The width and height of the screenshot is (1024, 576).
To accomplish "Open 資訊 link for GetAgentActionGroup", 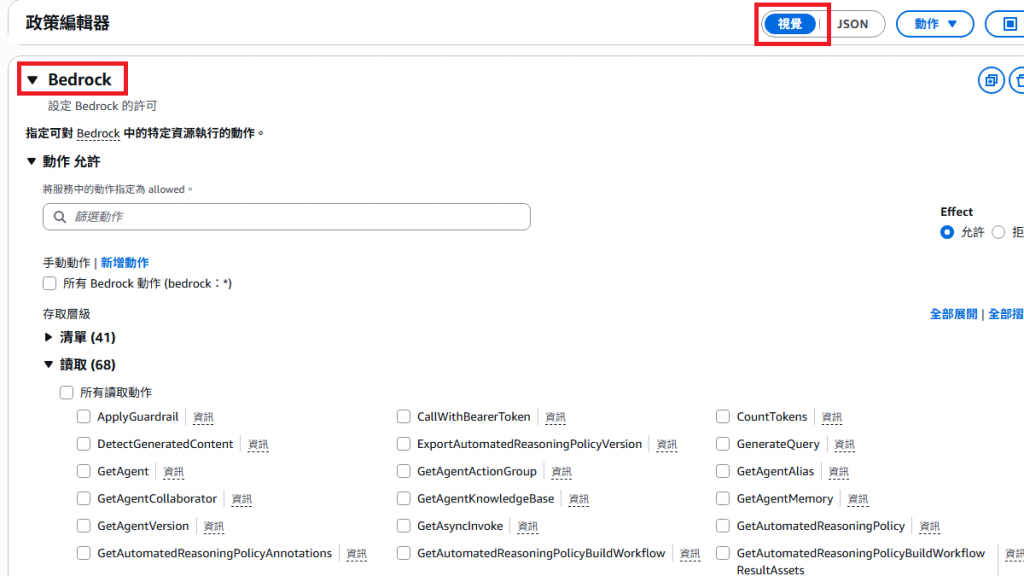I will 561,472.
